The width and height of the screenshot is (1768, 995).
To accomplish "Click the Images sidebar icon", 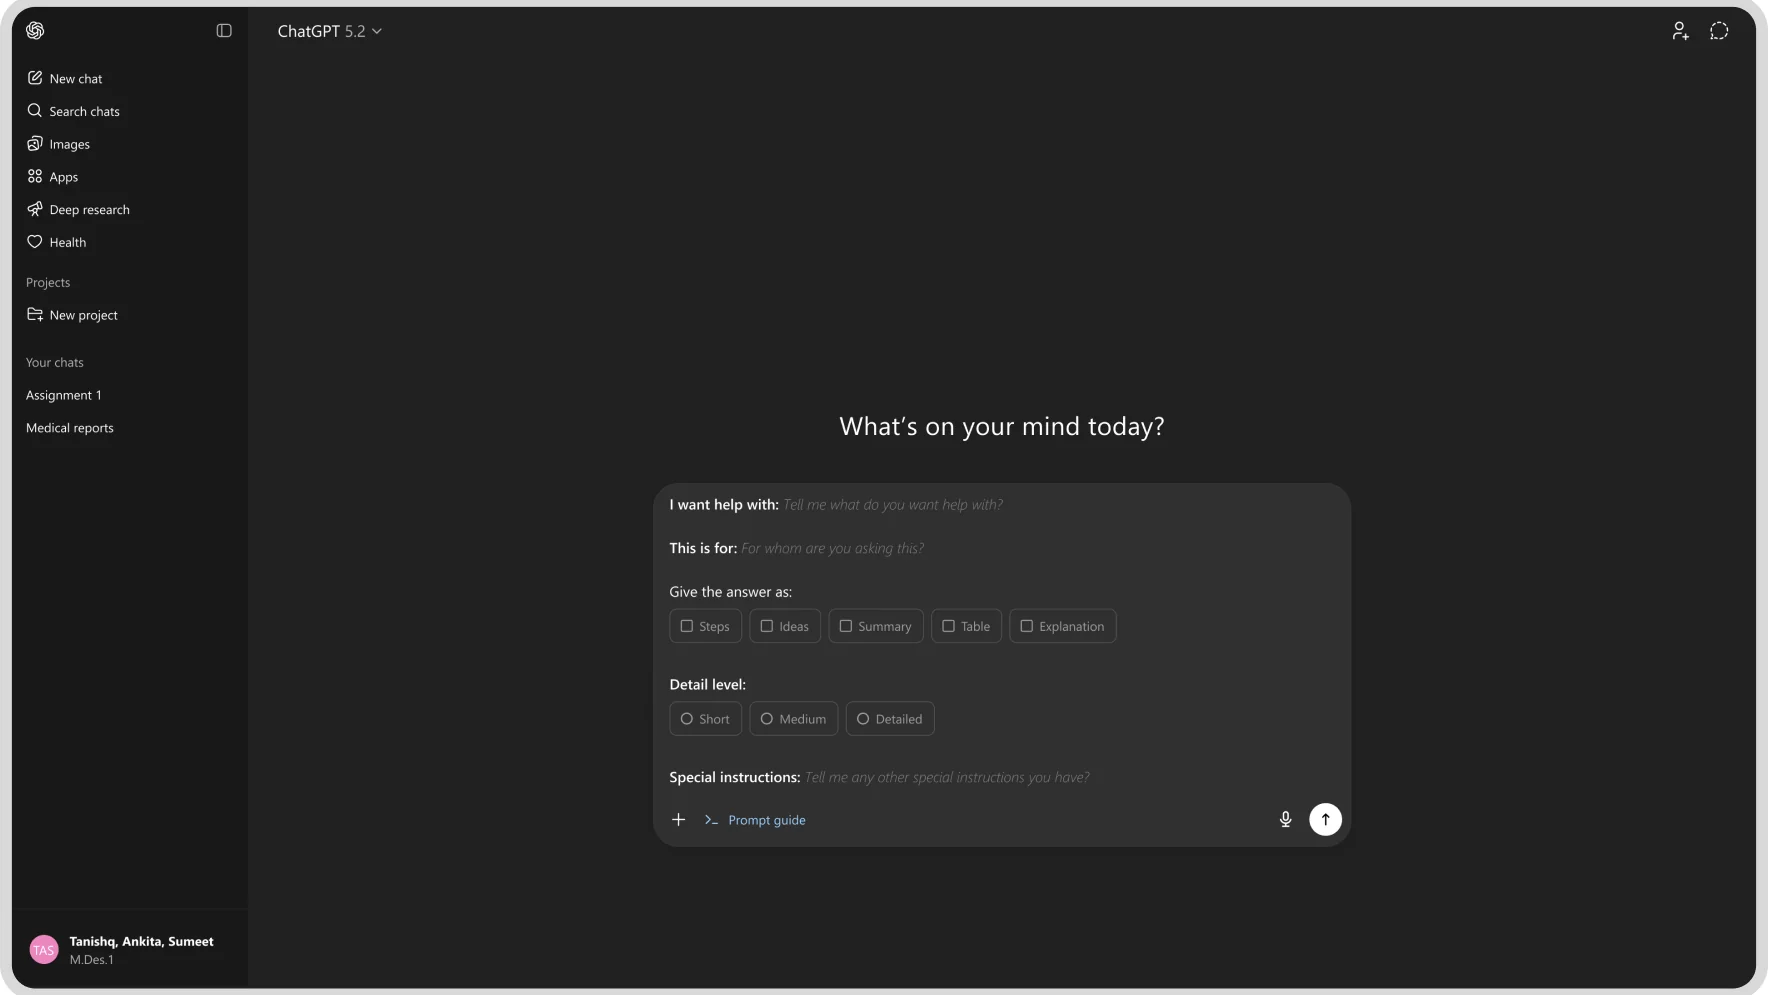I will point(35,144).
